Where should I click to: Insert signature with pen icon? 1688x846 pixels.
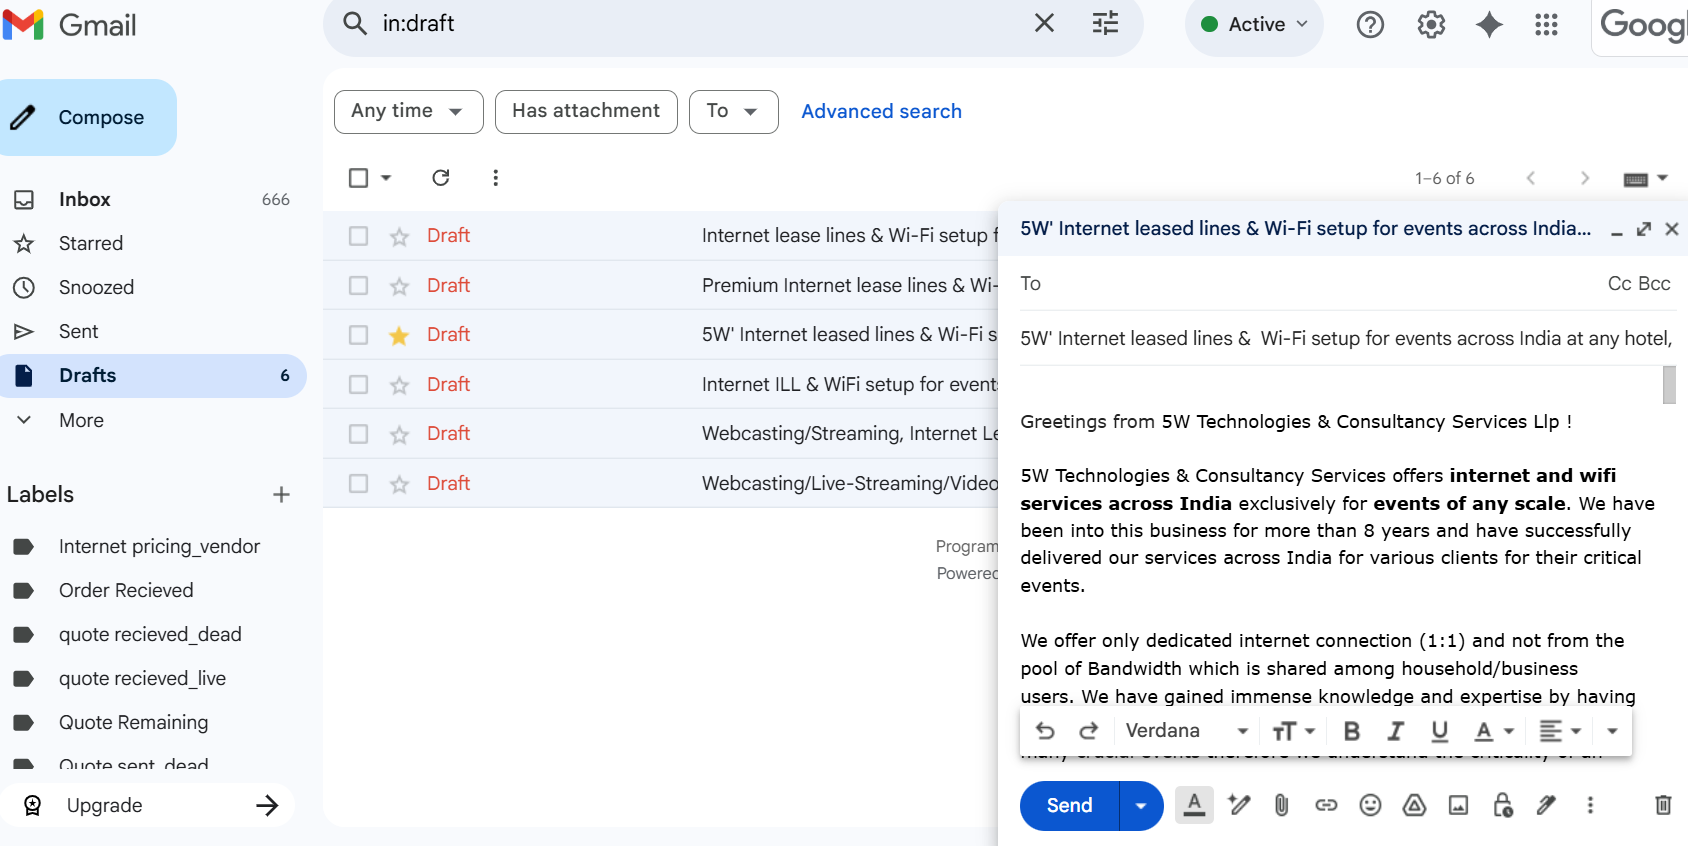coord(1546,805)
